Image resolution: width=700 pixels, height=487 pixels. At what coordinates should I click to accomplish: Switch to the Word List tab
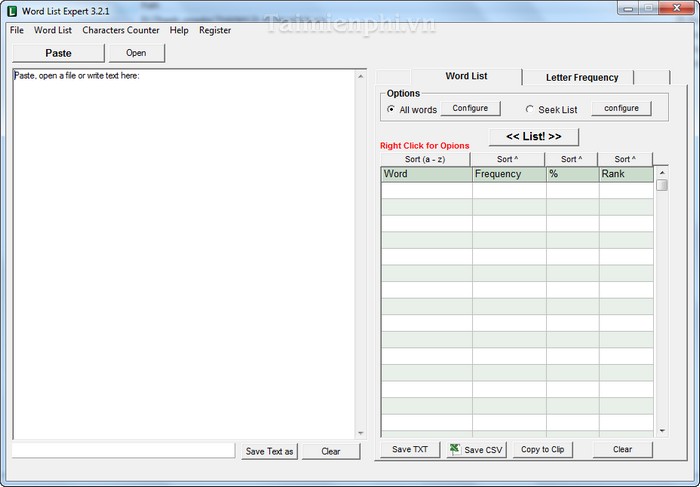tap(466, 76)
